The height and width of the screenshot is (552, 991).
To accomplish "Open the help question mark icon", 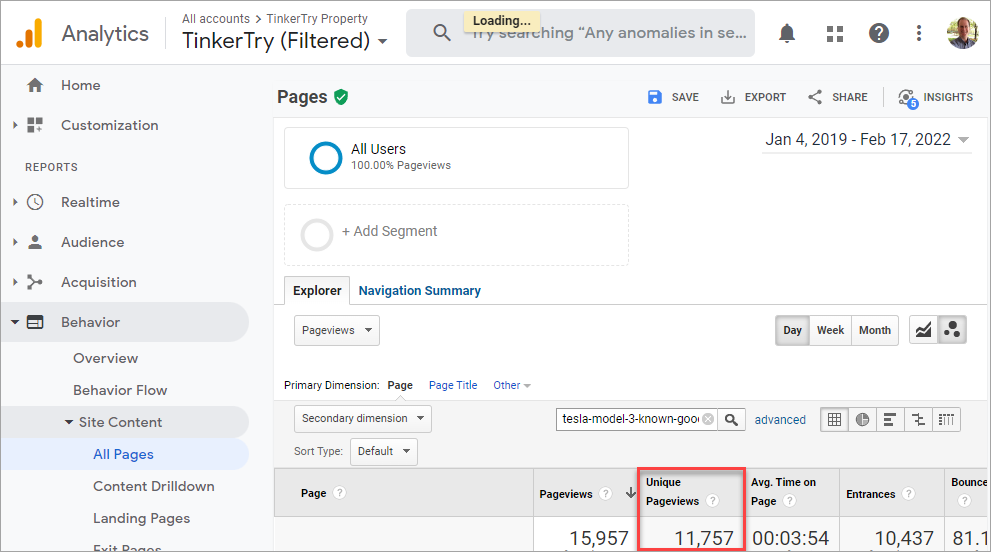I will (x=879, y=33).
